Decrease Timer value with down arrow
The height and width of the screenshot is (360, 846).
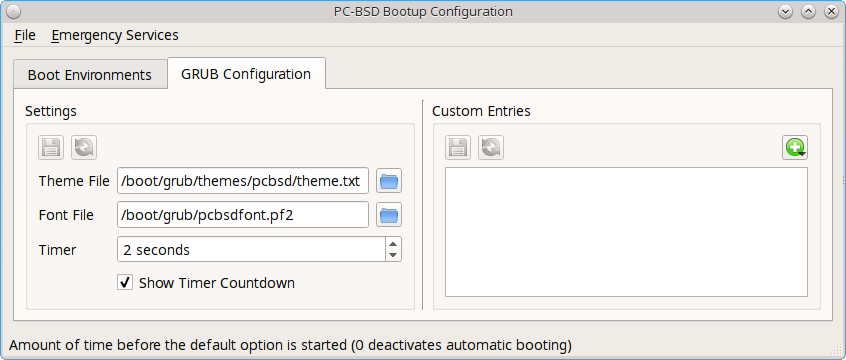[393, 255]
